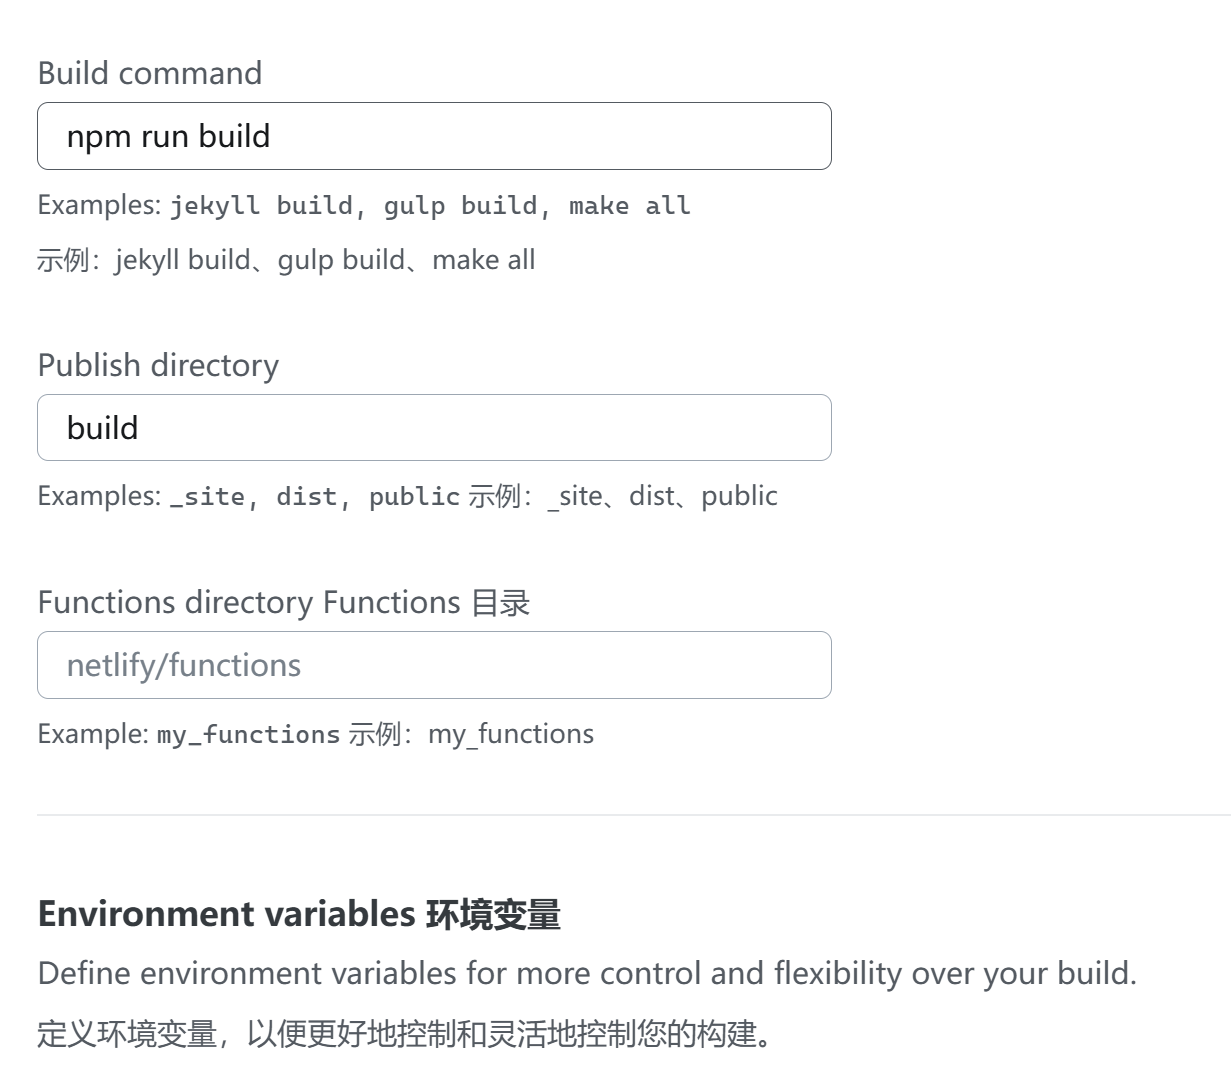
Task: Click the "jekyll build" monospace example
Action: click(x=261, y=206)
